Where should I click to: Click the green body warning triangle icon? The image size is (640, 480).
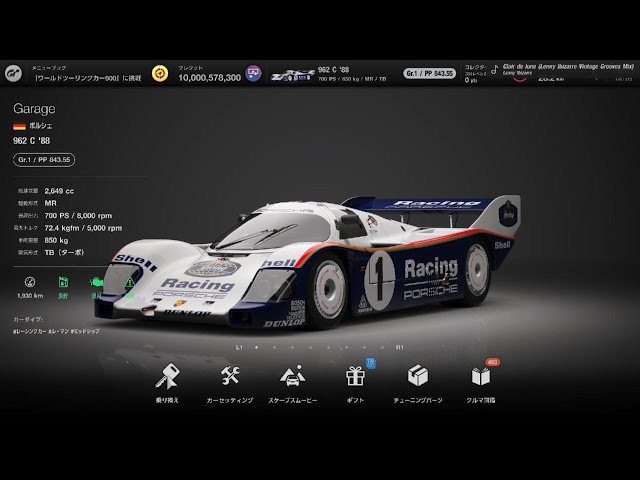pos(129,282)
